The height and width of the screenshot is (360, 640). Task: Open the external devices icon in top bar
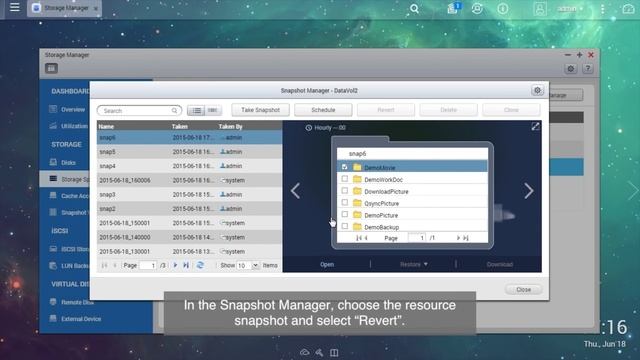click(x=477, y=9)
